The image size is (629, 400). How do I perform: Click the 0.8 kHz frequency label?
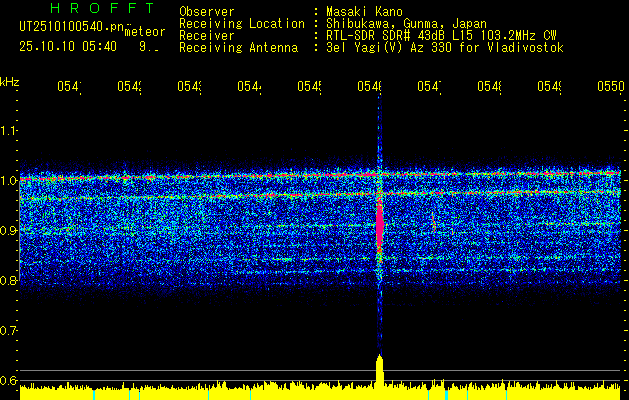point(8,280)
